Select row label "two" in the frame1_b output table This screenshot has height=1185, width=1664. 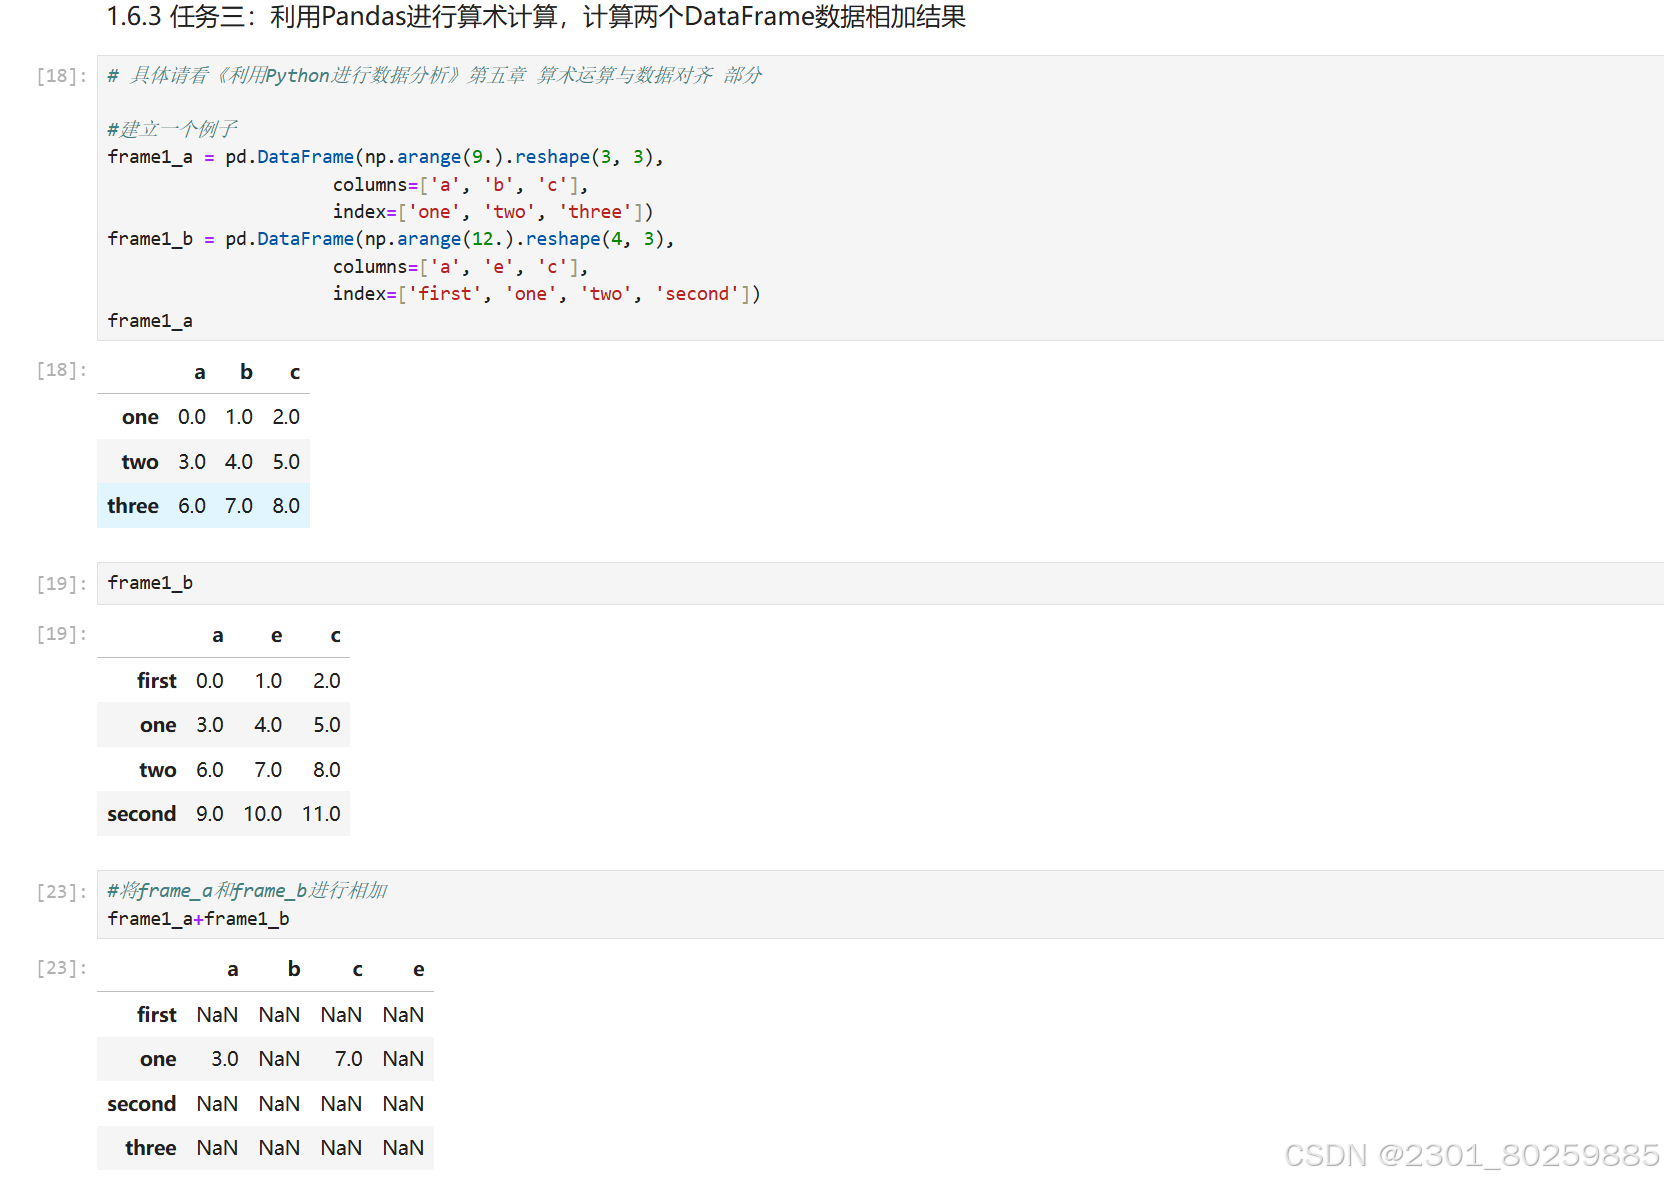(158, 770)
